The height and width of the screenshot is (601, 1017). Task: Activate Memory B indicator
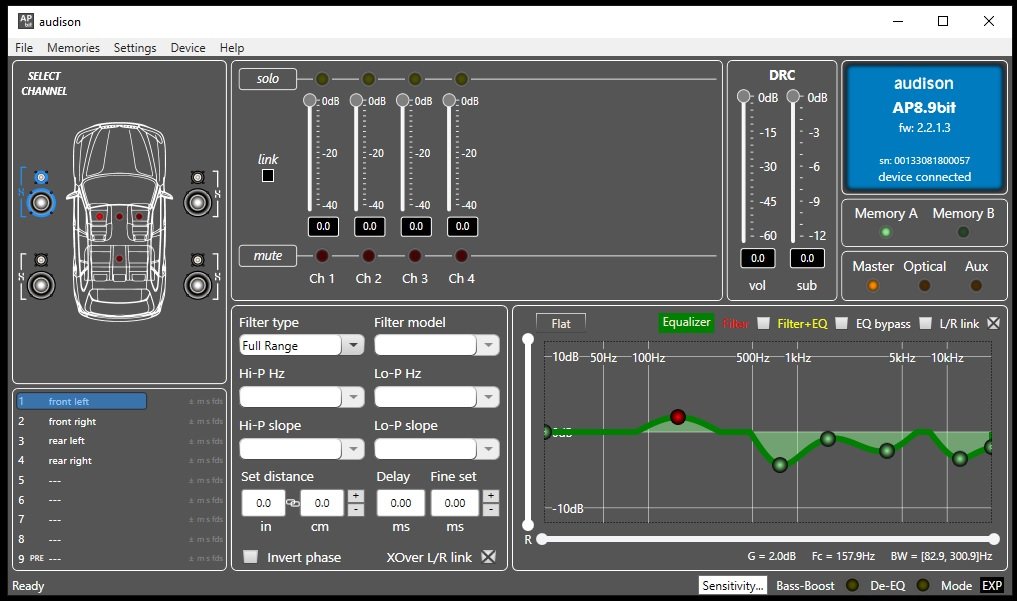click(x=963, y=232)
